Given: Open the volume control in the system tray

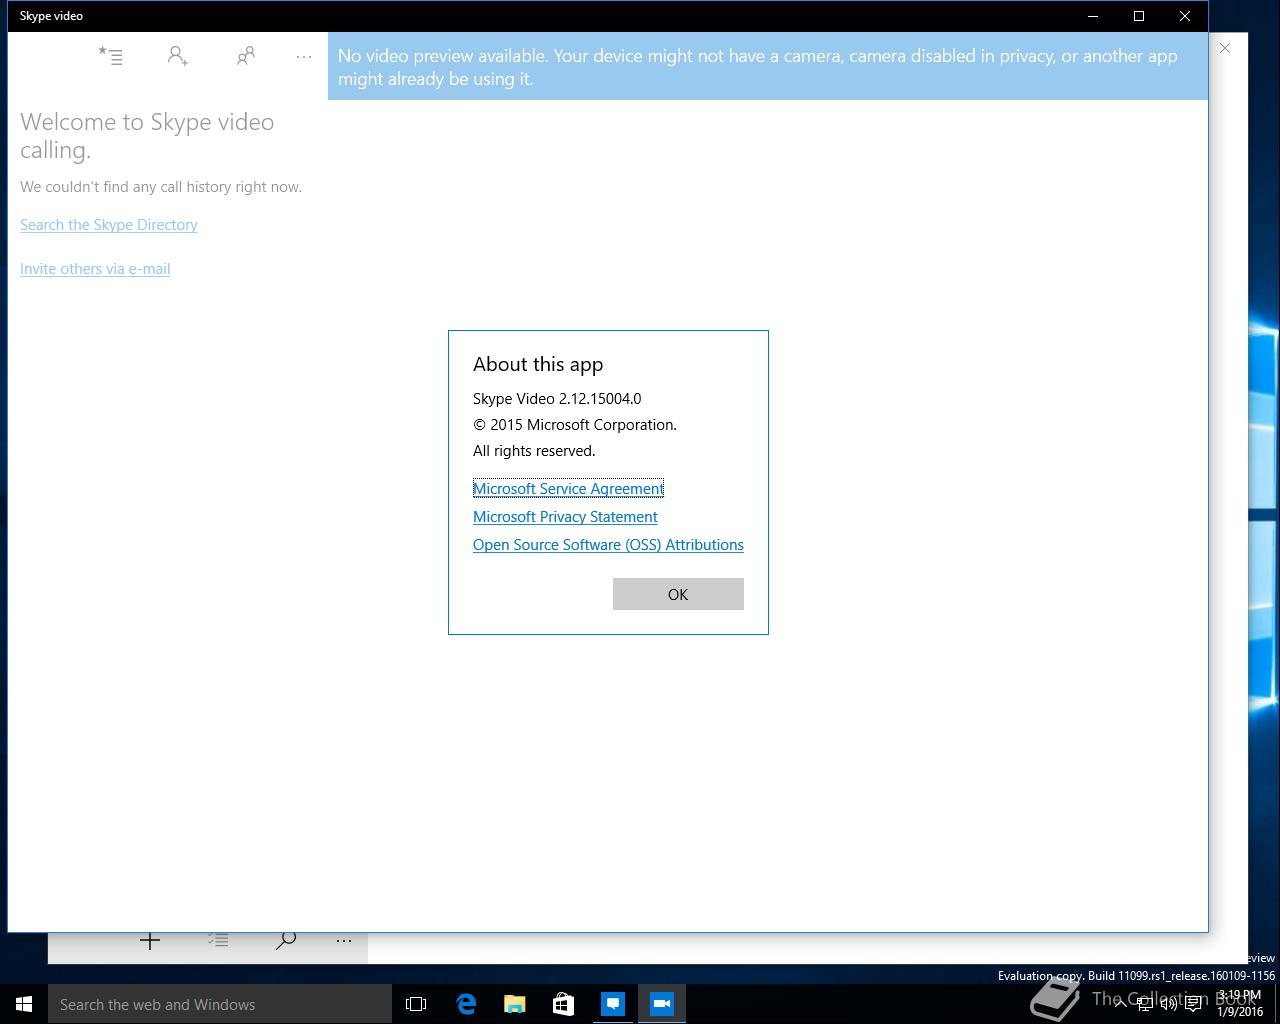Looking at the screenshot, I should click(1168, 1004).
